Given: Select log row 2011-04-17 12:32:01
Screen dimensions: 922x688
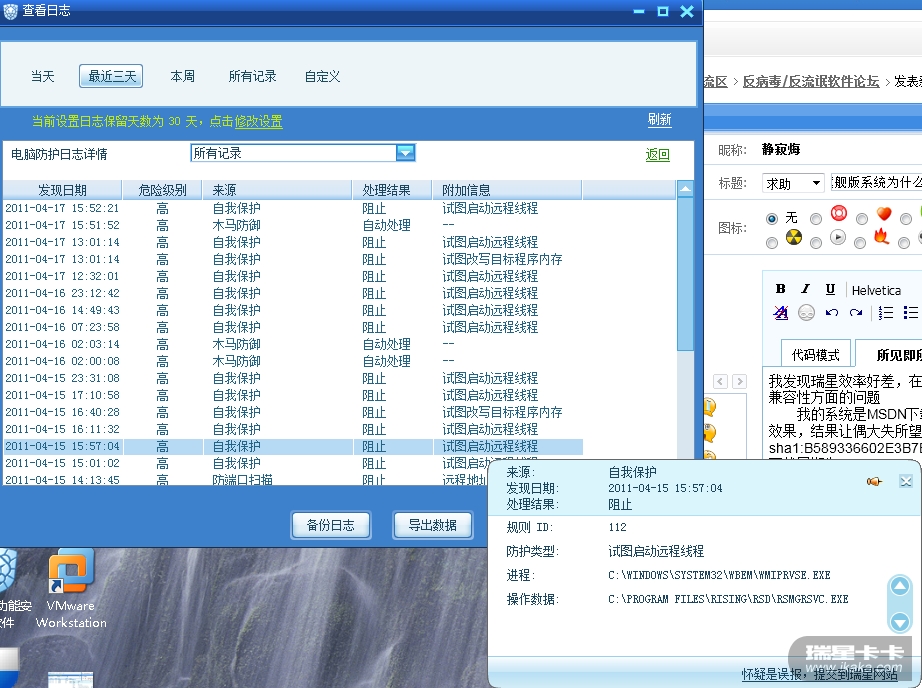Looking at the screenshot, I should tap(293, 276).
